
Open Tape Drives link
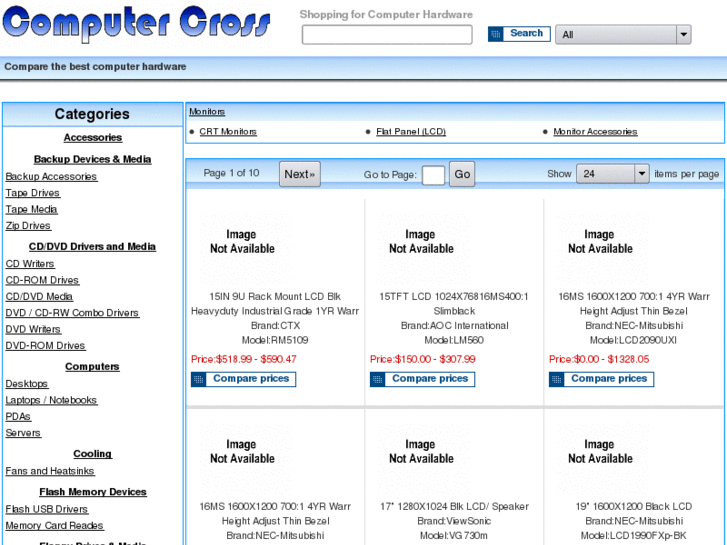[32, 193]
